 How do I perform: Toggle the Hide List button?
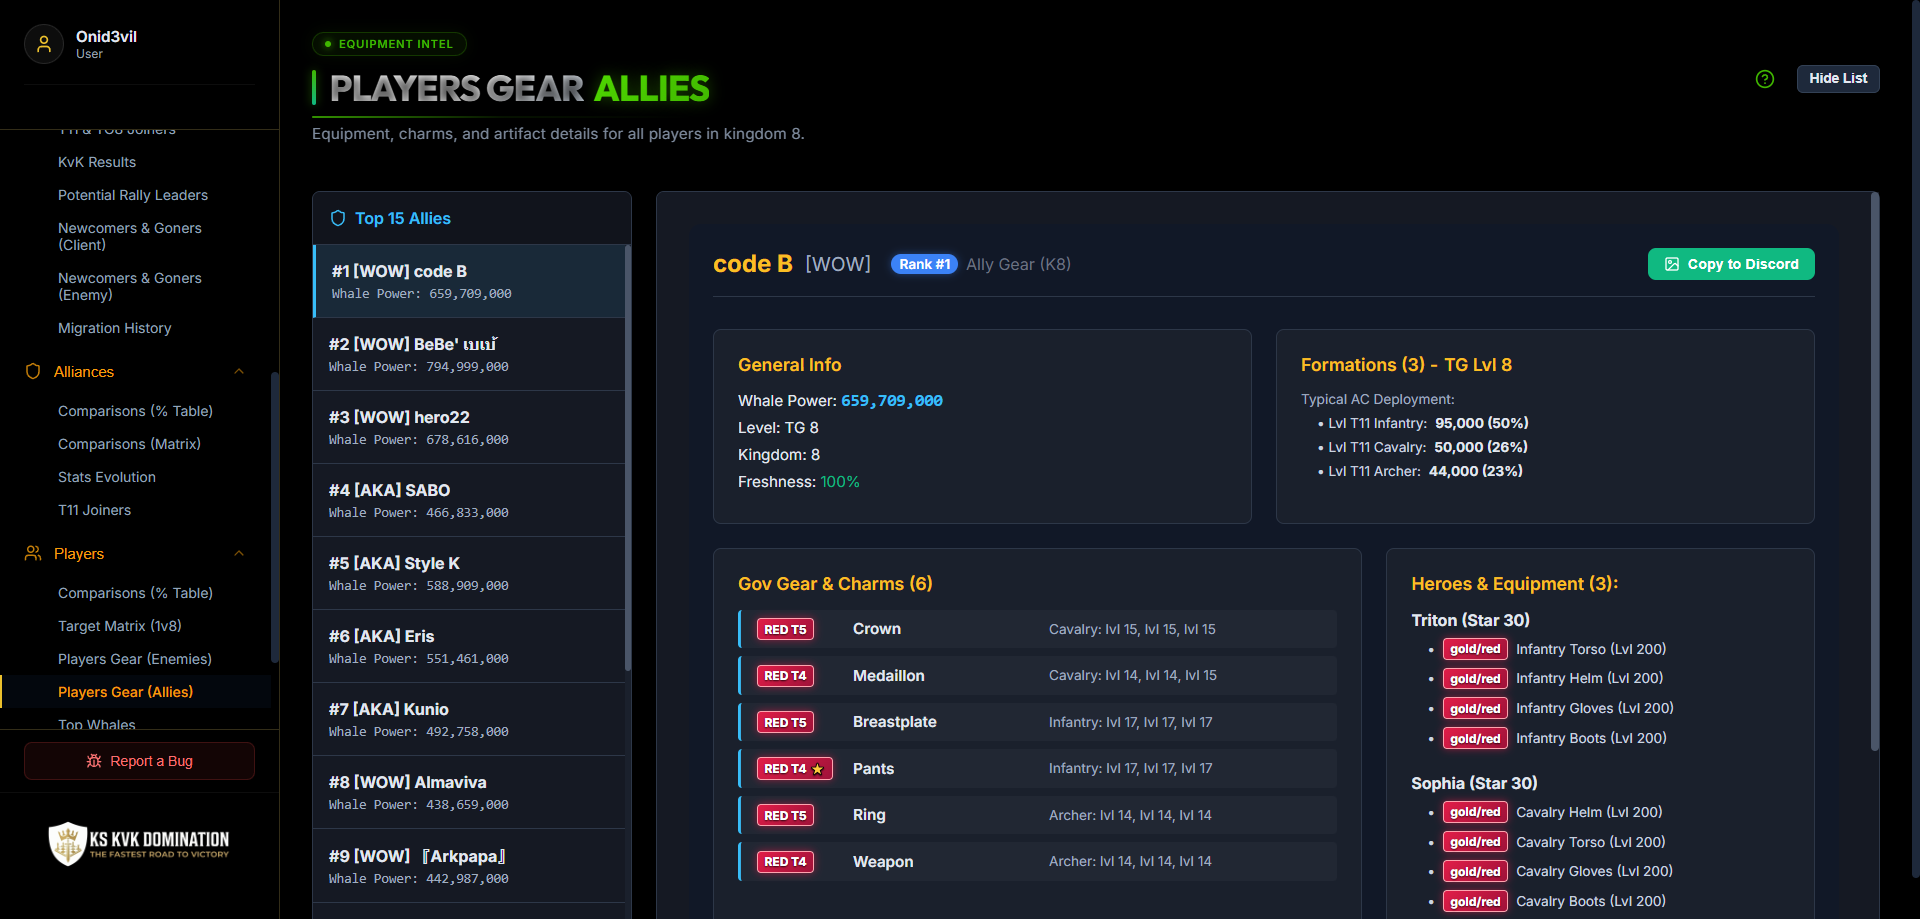[x=1838, y=79]
